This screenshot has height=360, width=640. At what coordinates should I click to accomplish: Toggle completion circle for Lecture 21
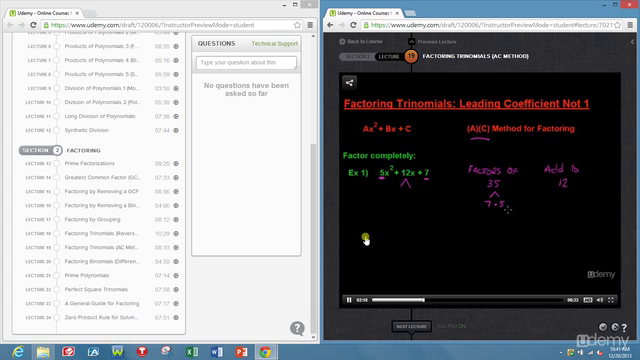pos(57,276)
